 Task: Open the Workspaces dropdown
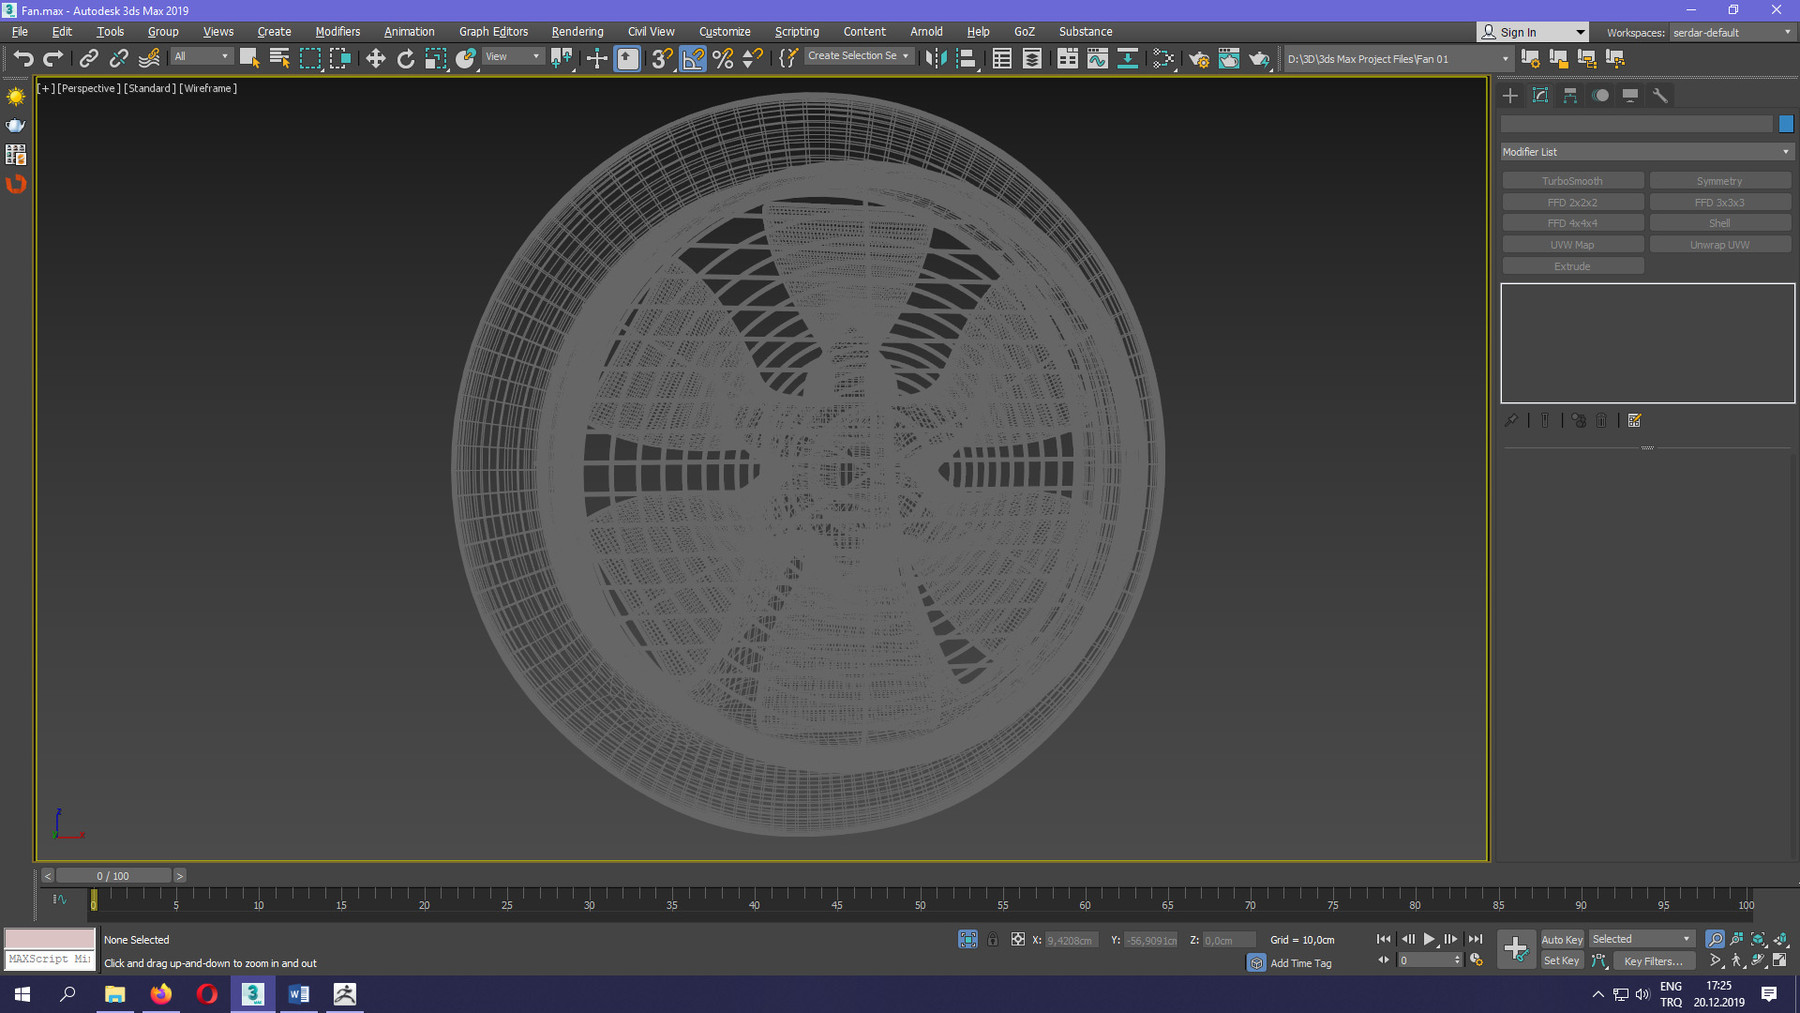[x=1732, y=31]
